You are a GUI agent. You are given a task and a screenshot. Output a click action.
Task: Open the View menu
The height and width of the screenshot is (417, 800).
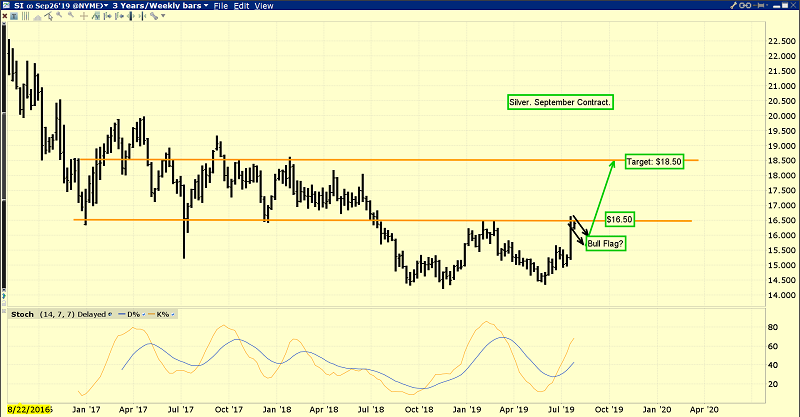coord(264,6)
